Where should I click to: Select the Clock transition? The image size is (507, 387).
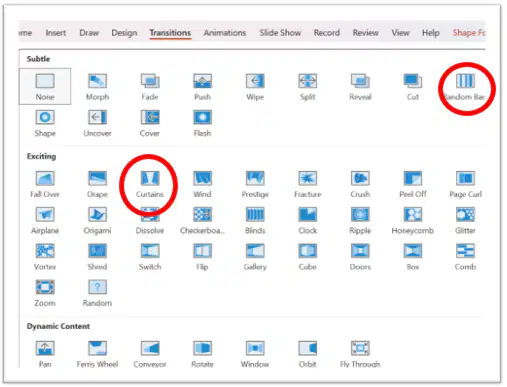tap(307, 220)
